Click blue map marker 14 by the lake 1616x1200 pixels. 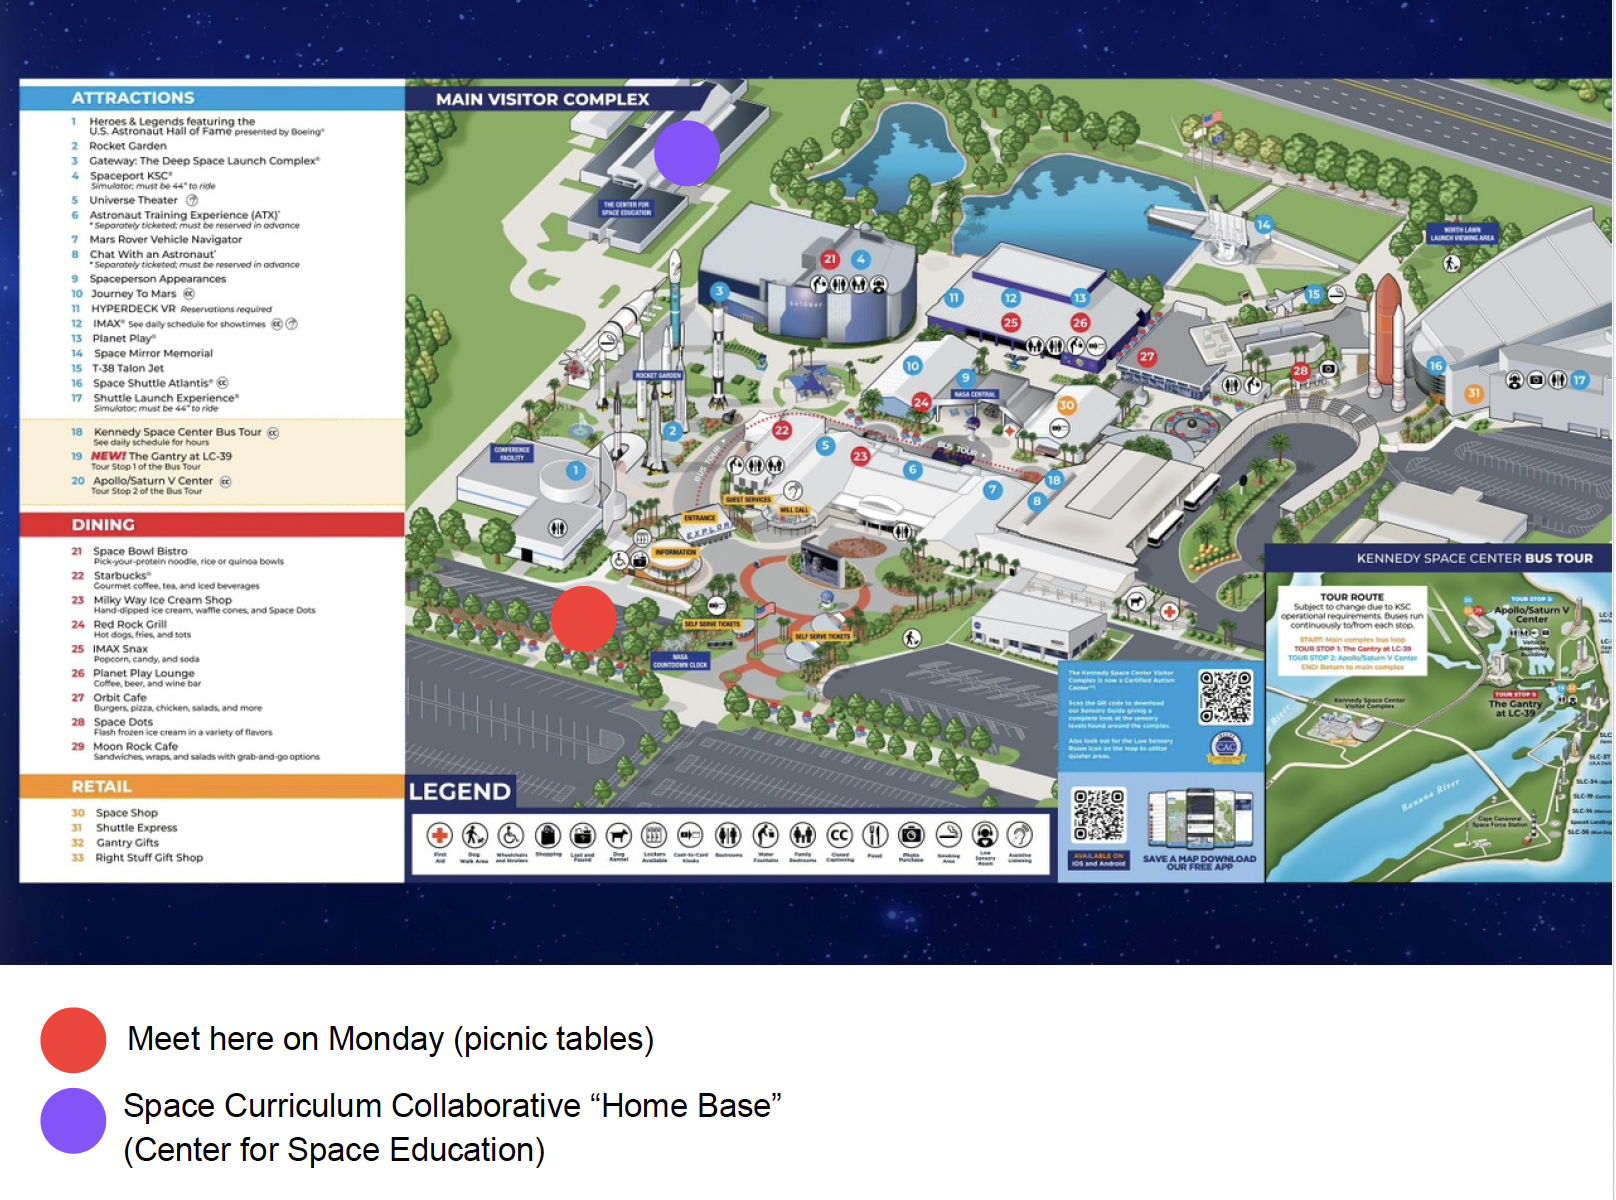pyautogui.click(x=1264, y=225)
